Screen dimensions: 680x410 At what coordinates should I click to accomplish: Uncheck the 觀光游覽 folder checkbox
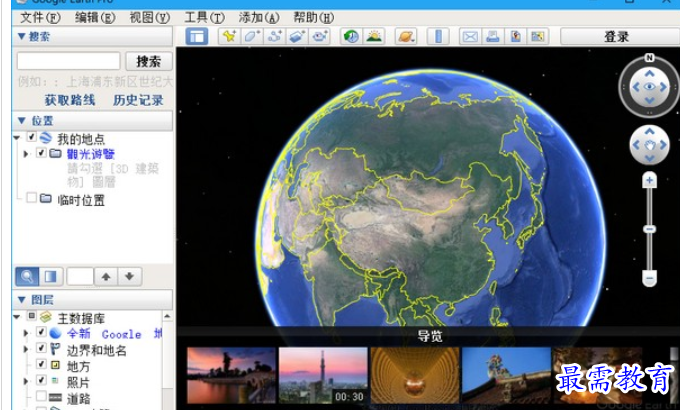(41, 153)
